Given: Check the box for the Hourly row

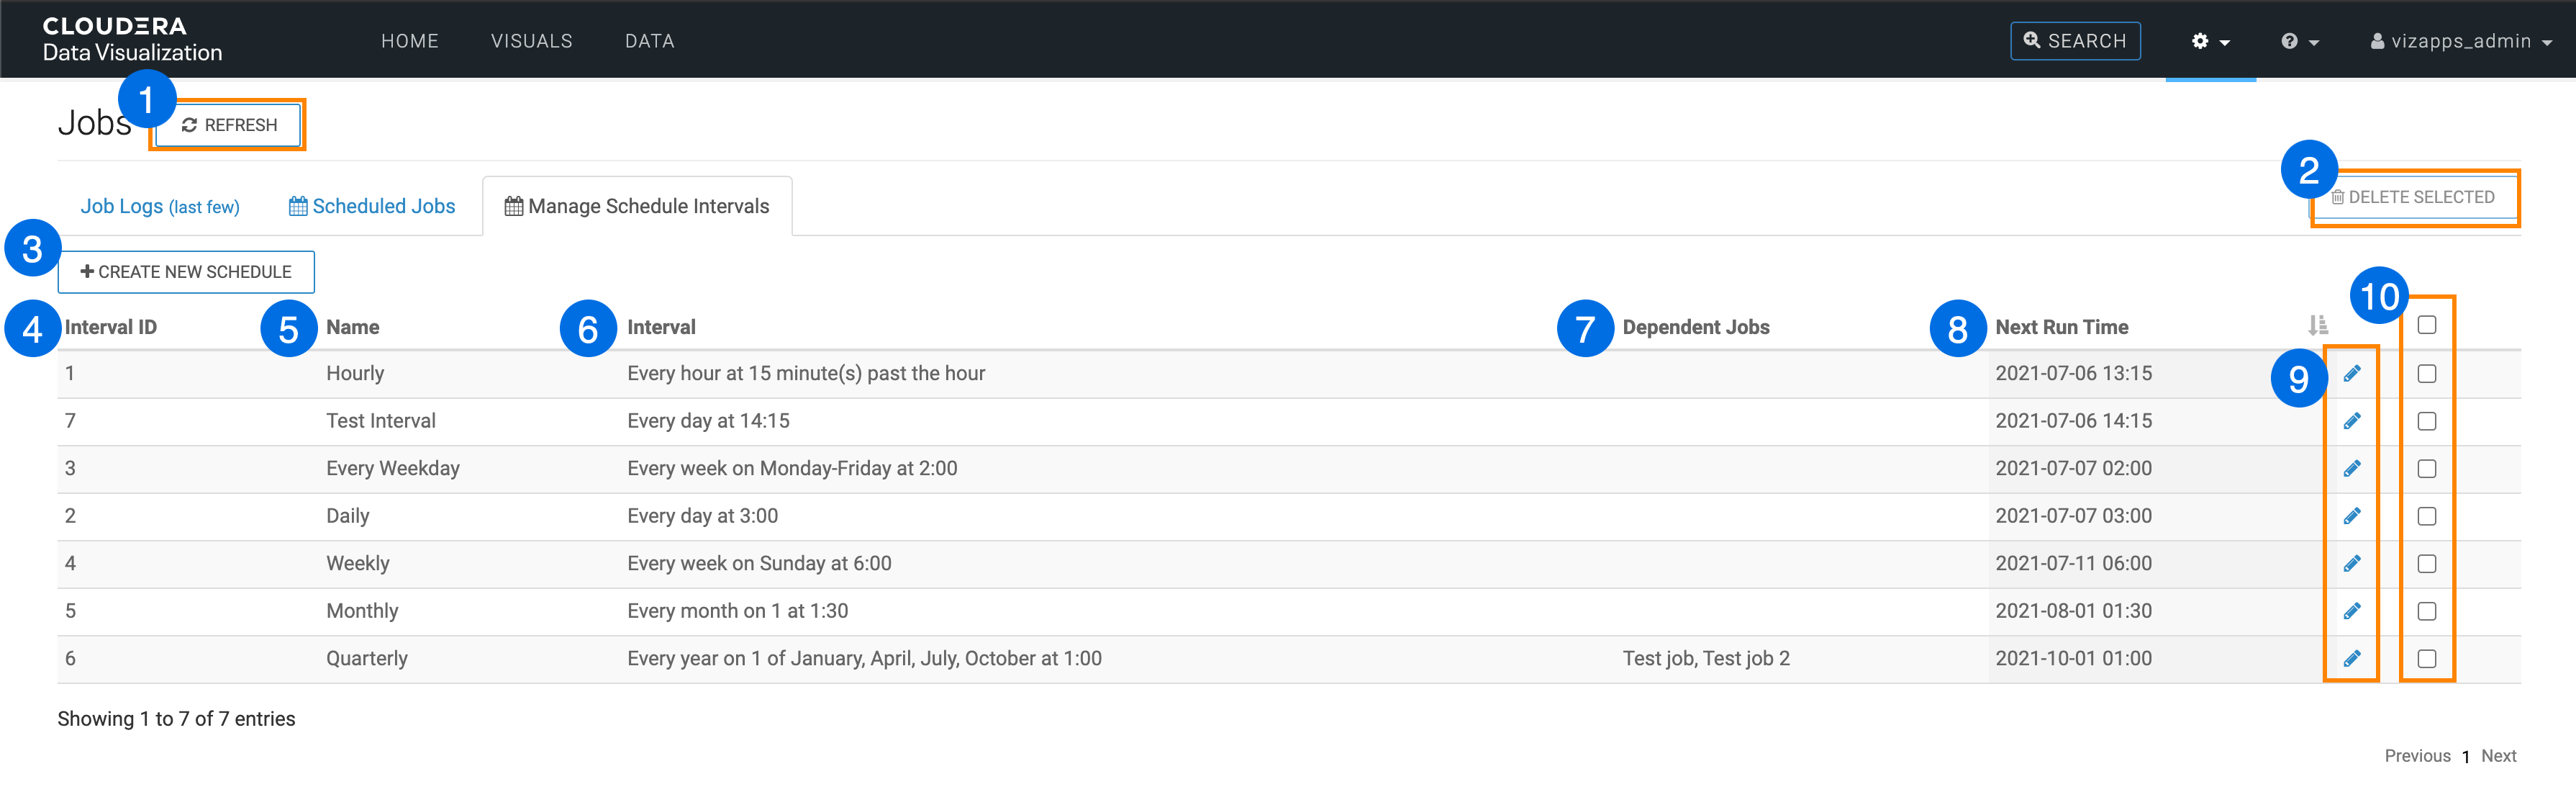Looking at the screenshot, I should coord(2426,374).
